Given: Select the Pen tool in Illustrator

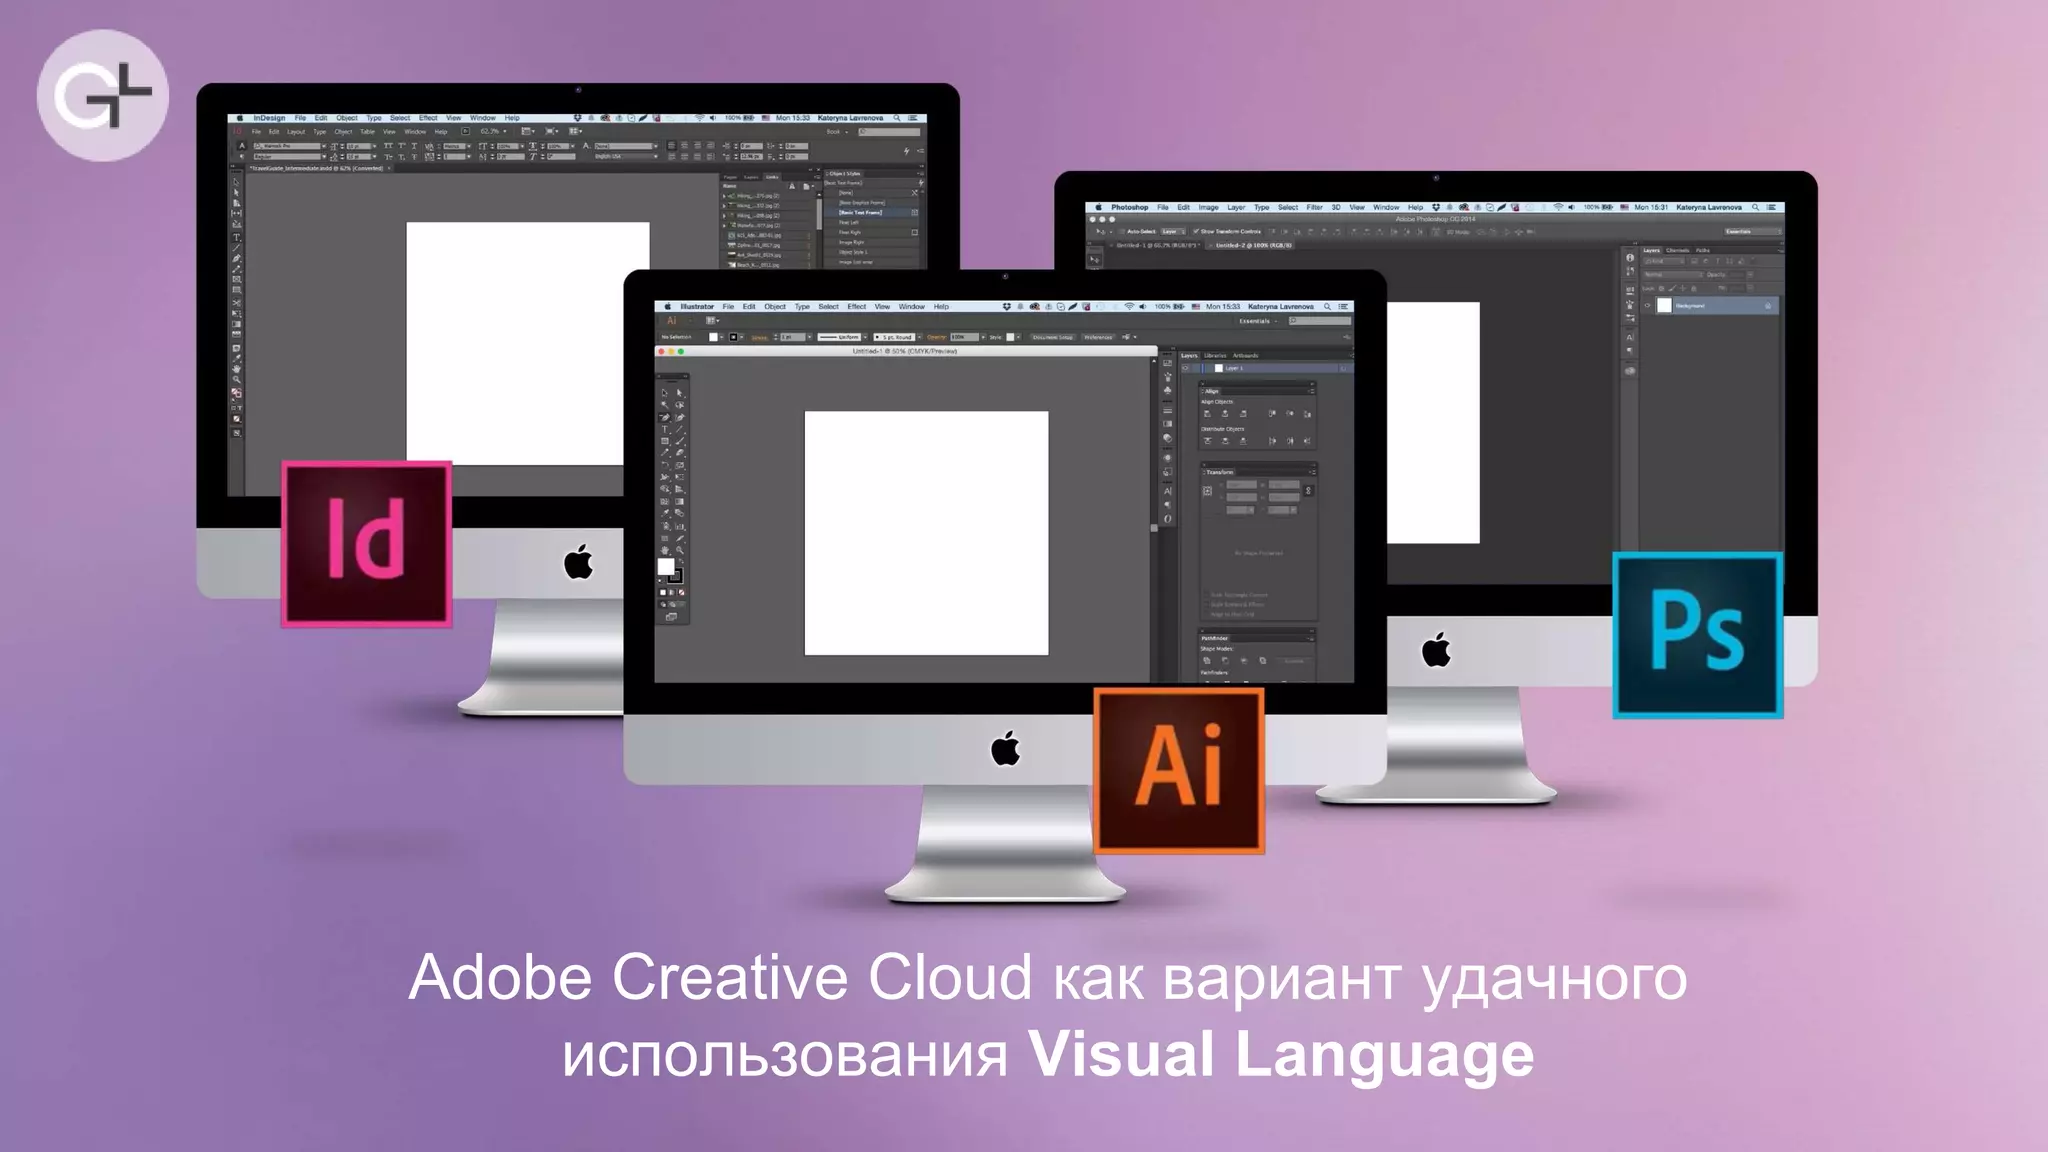Looking at the screenshot, I should [x=664, y=417].
